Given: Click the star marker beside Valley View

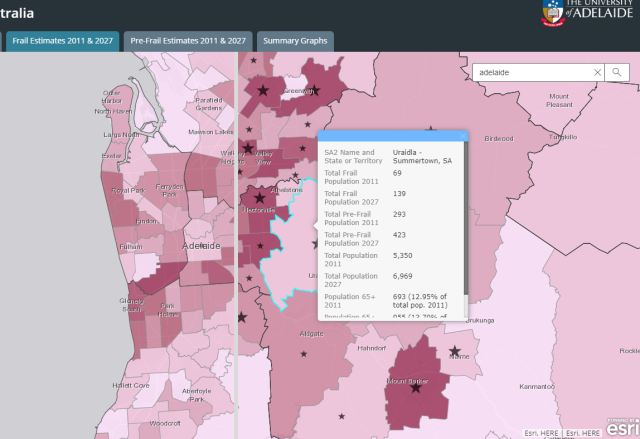Looking at the screenshot, I should point(248,148).
